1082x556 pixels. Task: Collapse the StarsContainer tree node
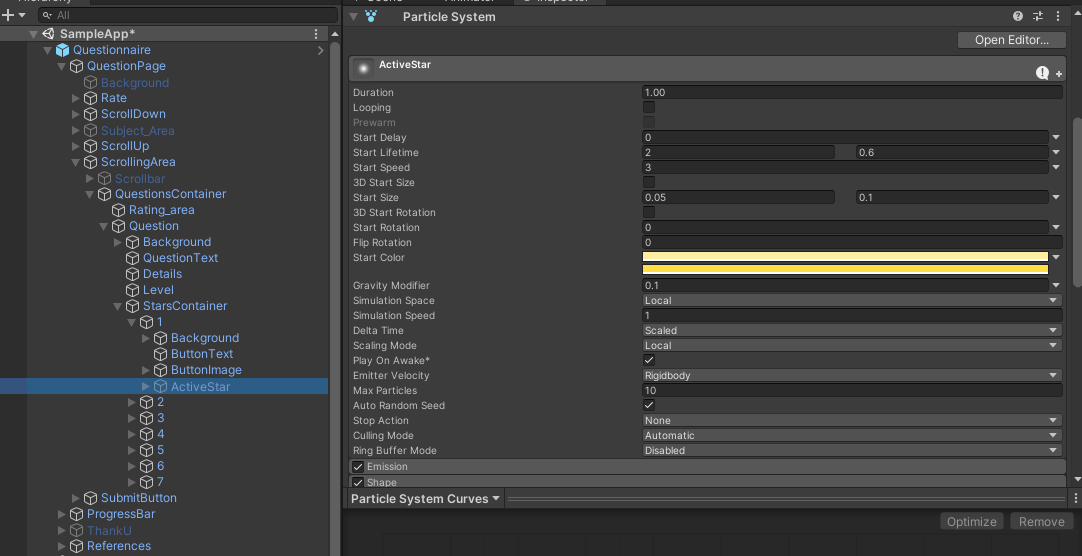(x=118, y=306)
